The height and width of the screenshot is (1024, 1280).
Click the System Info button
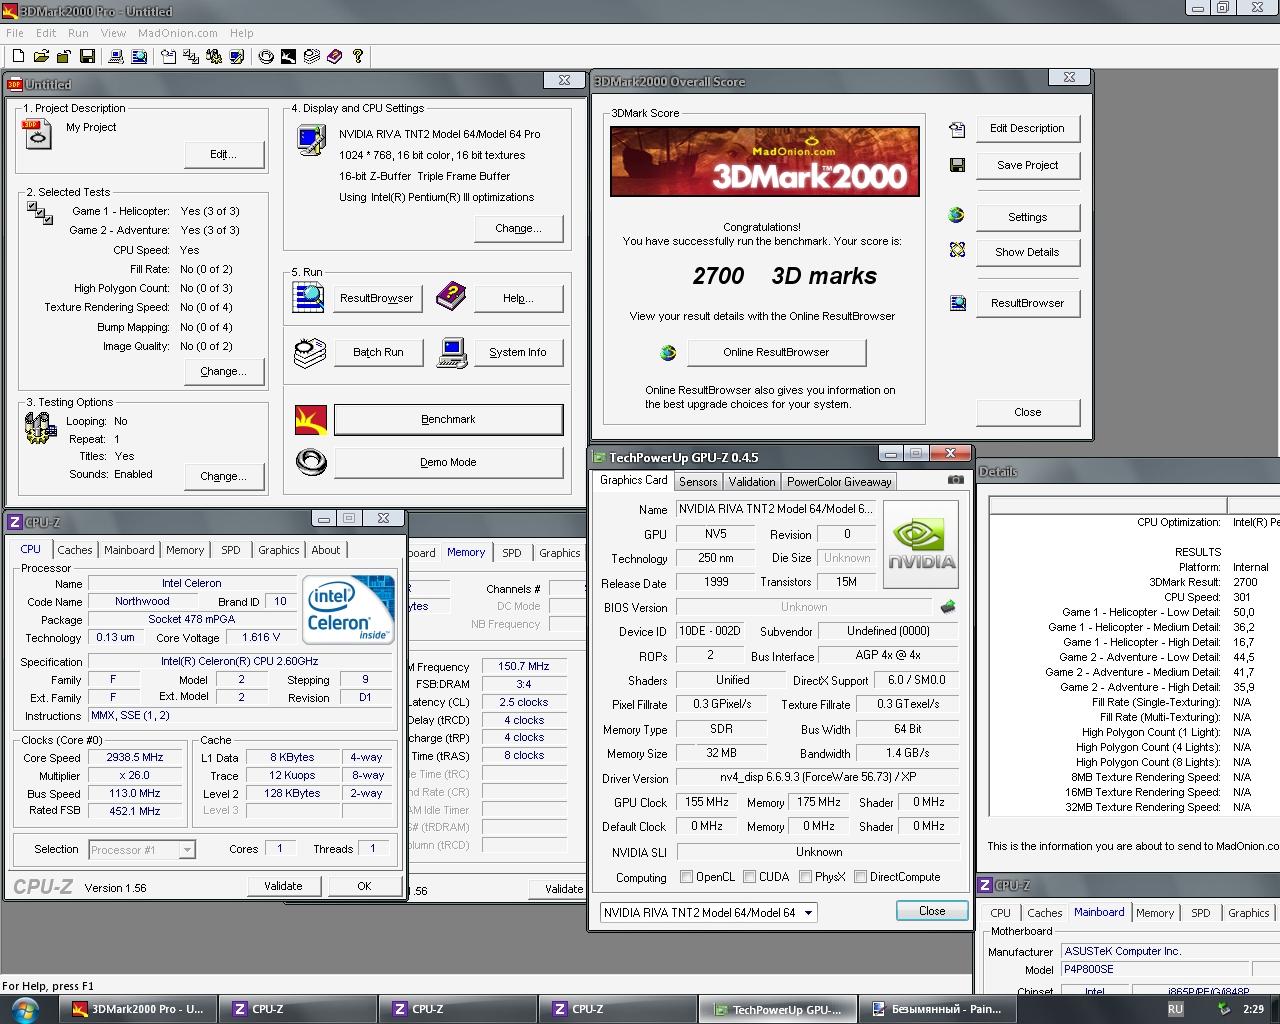coord(518,352)
